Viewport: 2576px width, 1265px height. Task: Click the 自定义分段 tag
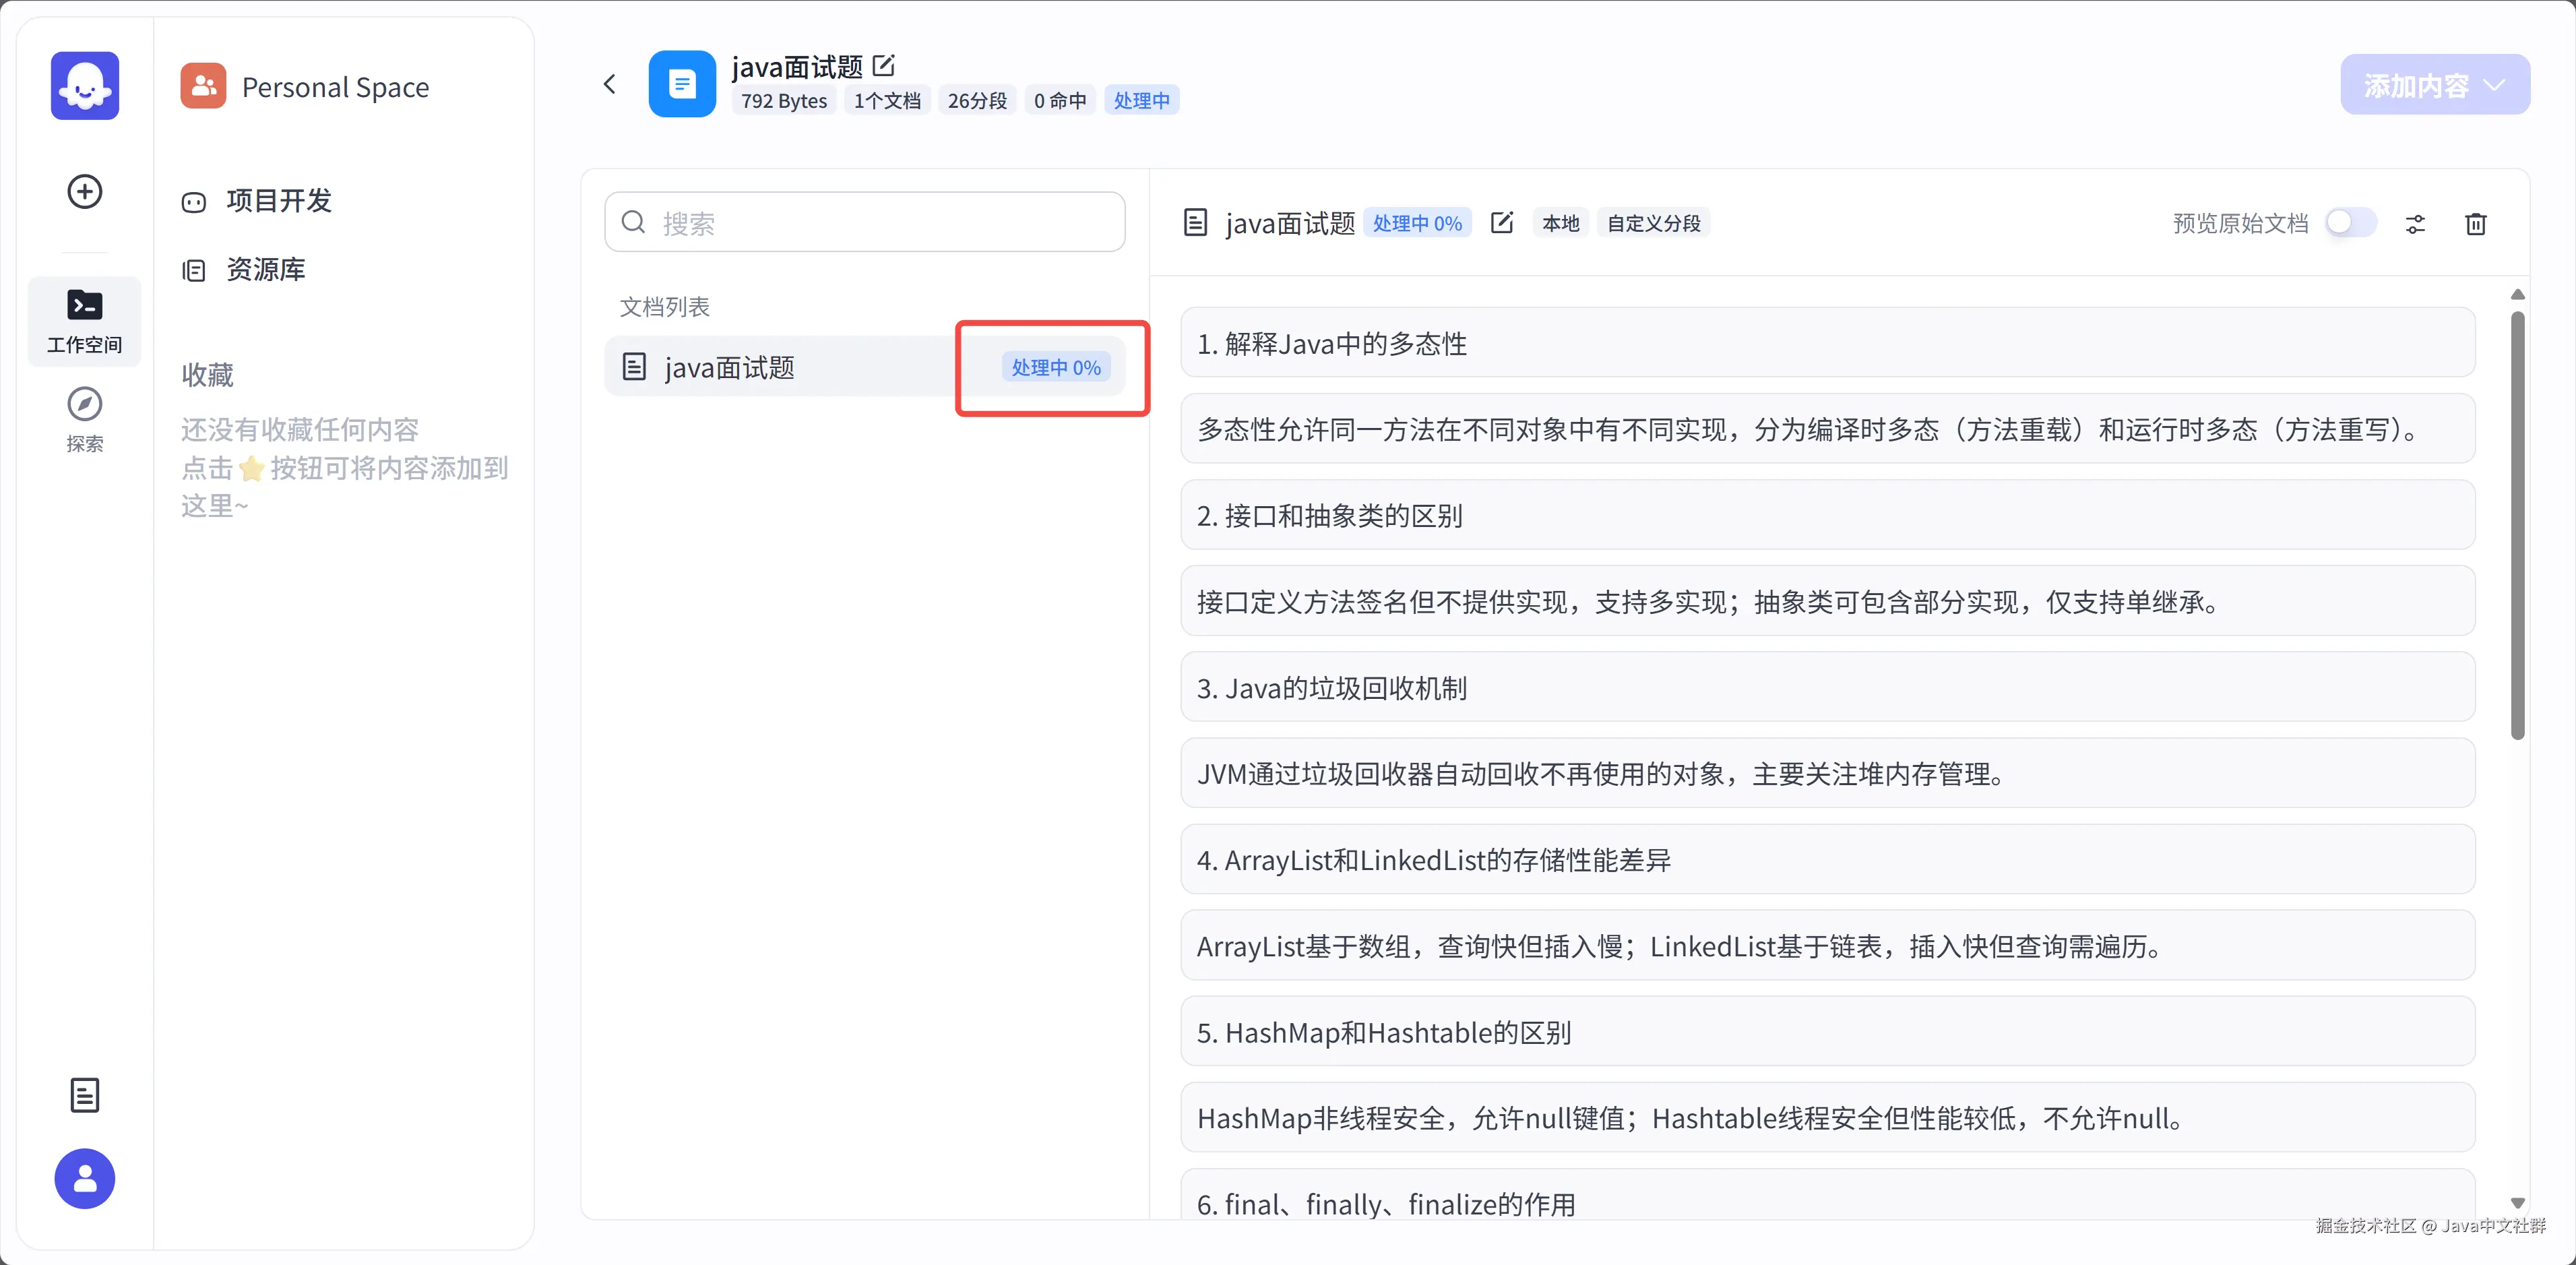(x=1653, y=223)
